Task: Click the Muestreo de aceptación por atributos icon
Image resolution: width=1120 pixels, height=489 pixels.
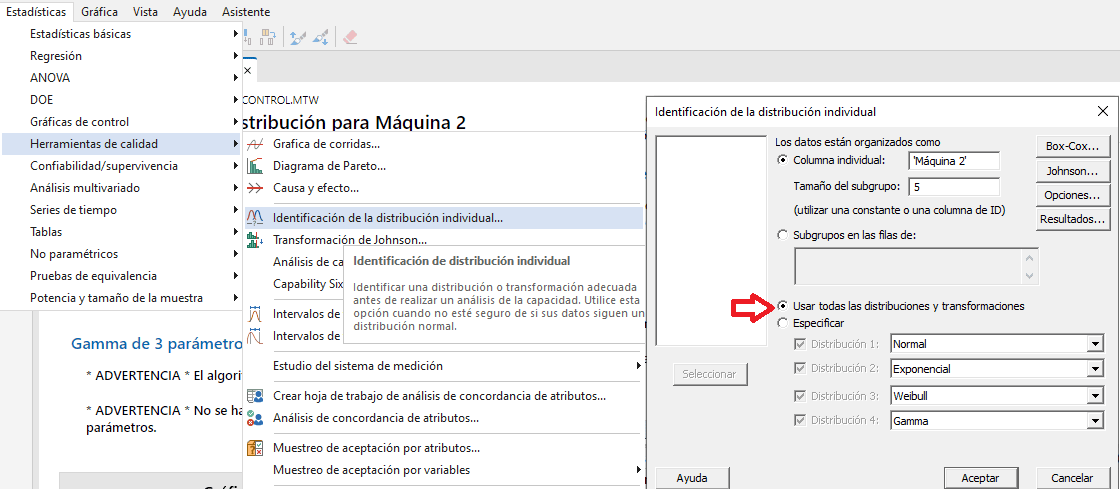Action: pyautogui.click(x=255, y=448)
